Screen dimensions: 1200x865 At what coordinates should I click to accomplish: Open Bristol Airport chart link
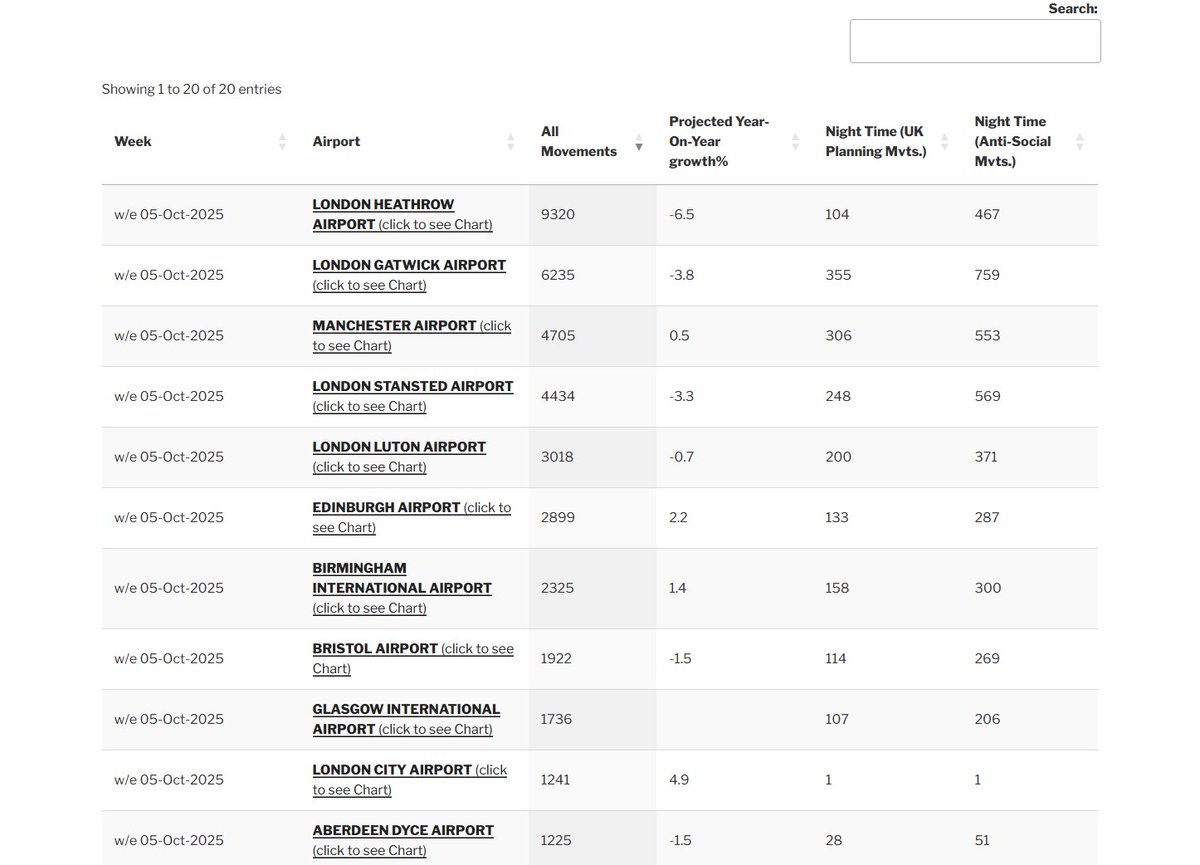tap(413, 658)
